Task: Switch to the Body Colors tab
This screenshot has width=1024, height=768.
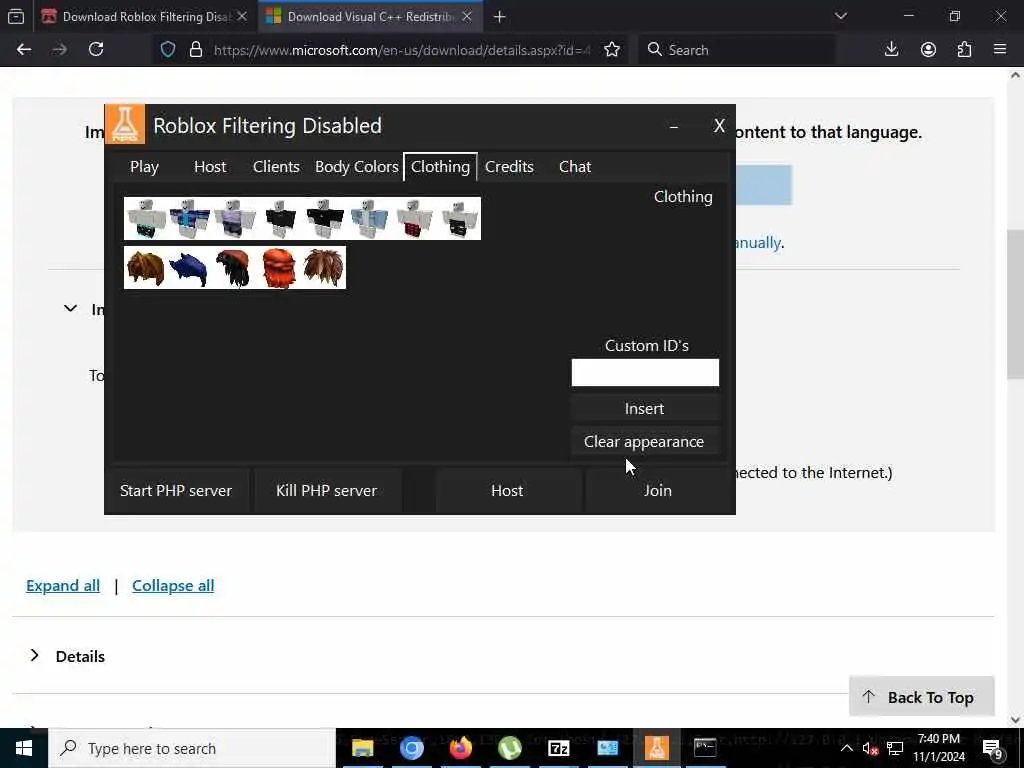Action: pyautogui.click(x=357, y=167)
